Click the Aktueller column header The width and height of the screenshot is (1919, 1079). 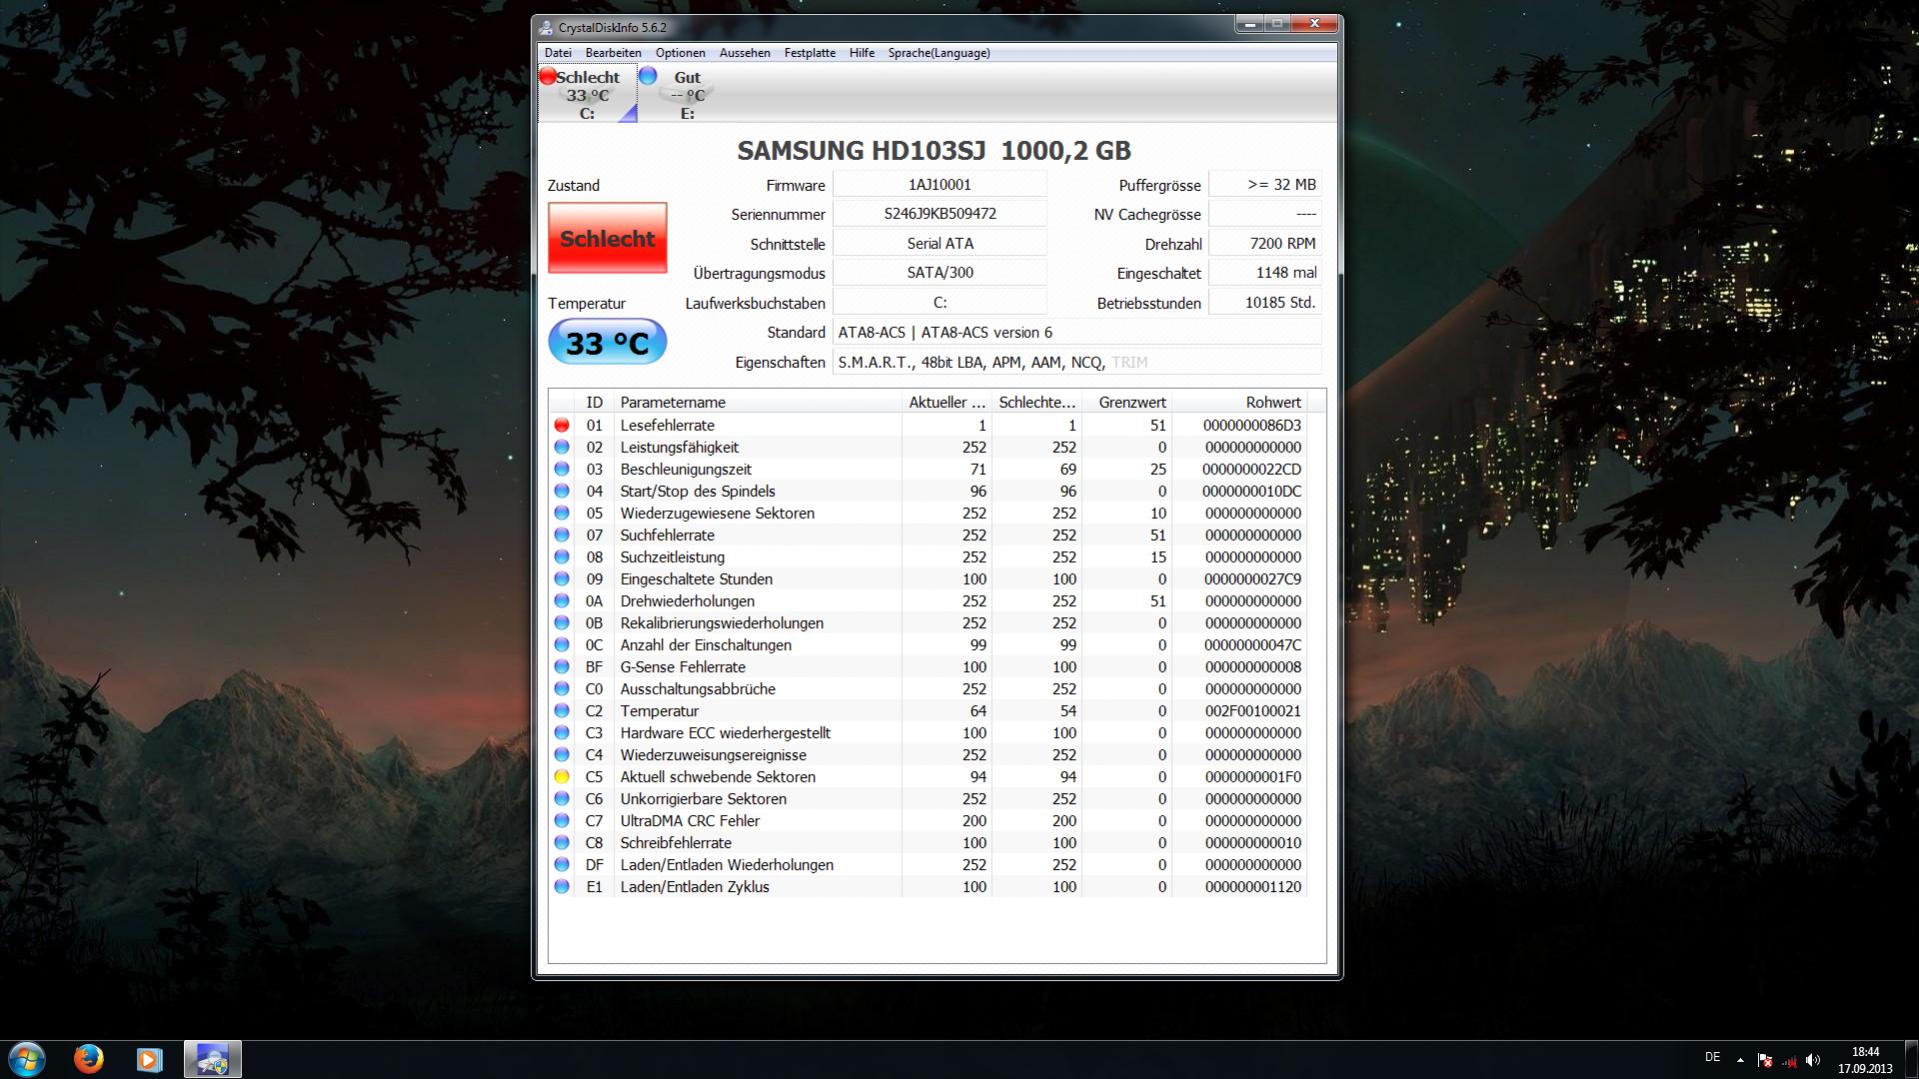pyautogui.click(x=946, y=402)
